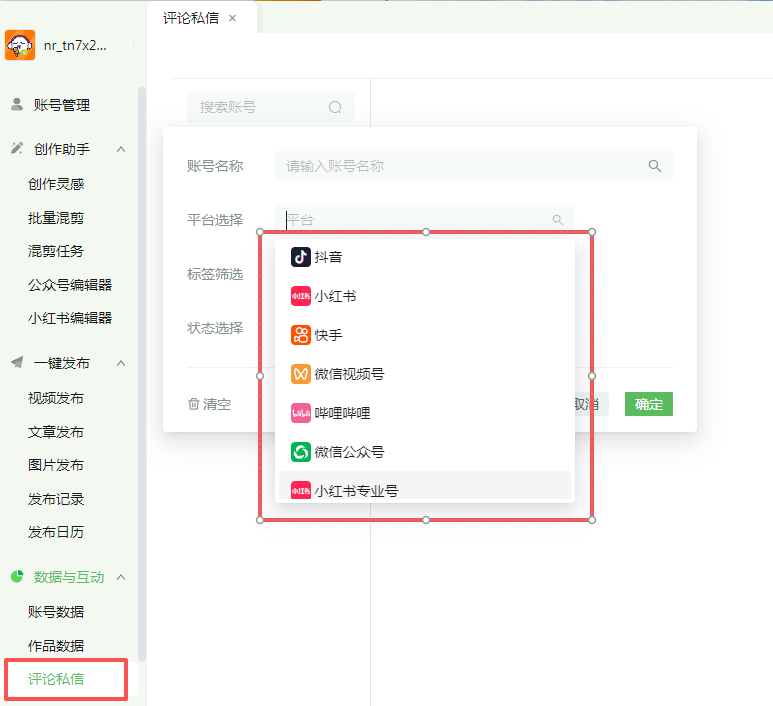Open 公众号编辑器 menu item
773x706 pixels.
tap(70, 284)
